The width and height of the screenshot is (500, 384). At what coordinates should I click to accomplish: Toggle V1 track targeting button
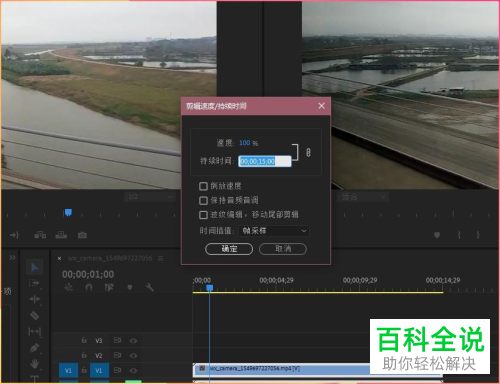click(99, 371)
